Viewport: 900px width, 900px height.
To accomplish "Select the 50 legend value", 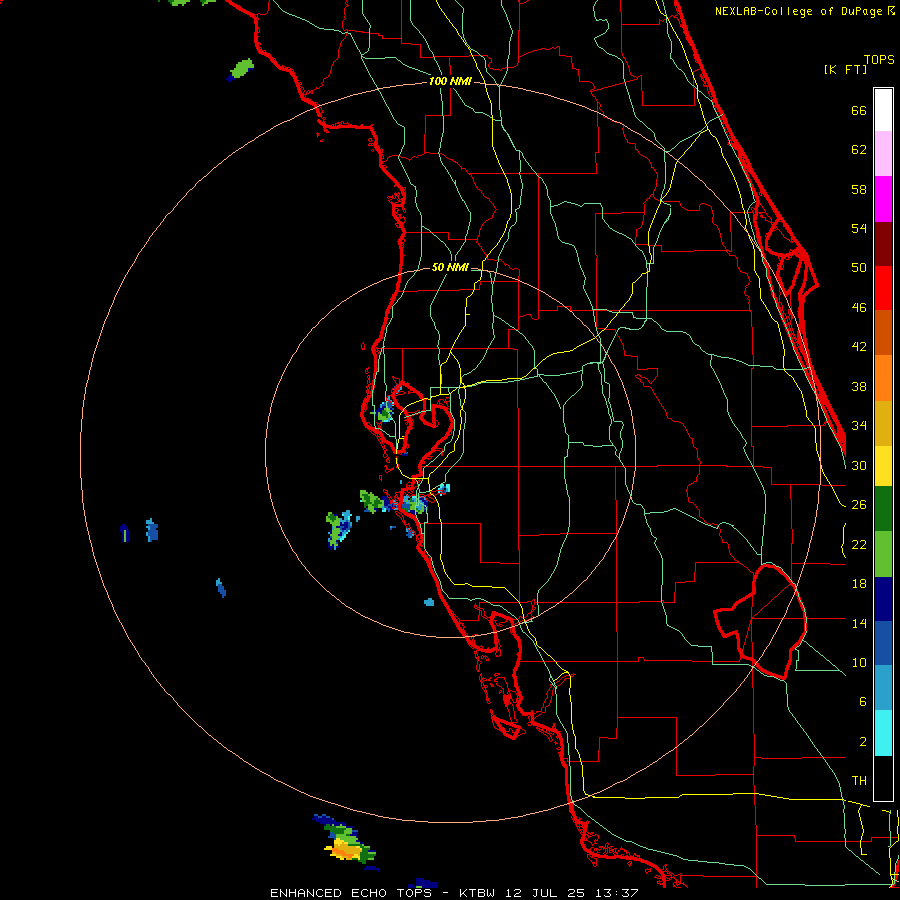I will coord(859,268).
